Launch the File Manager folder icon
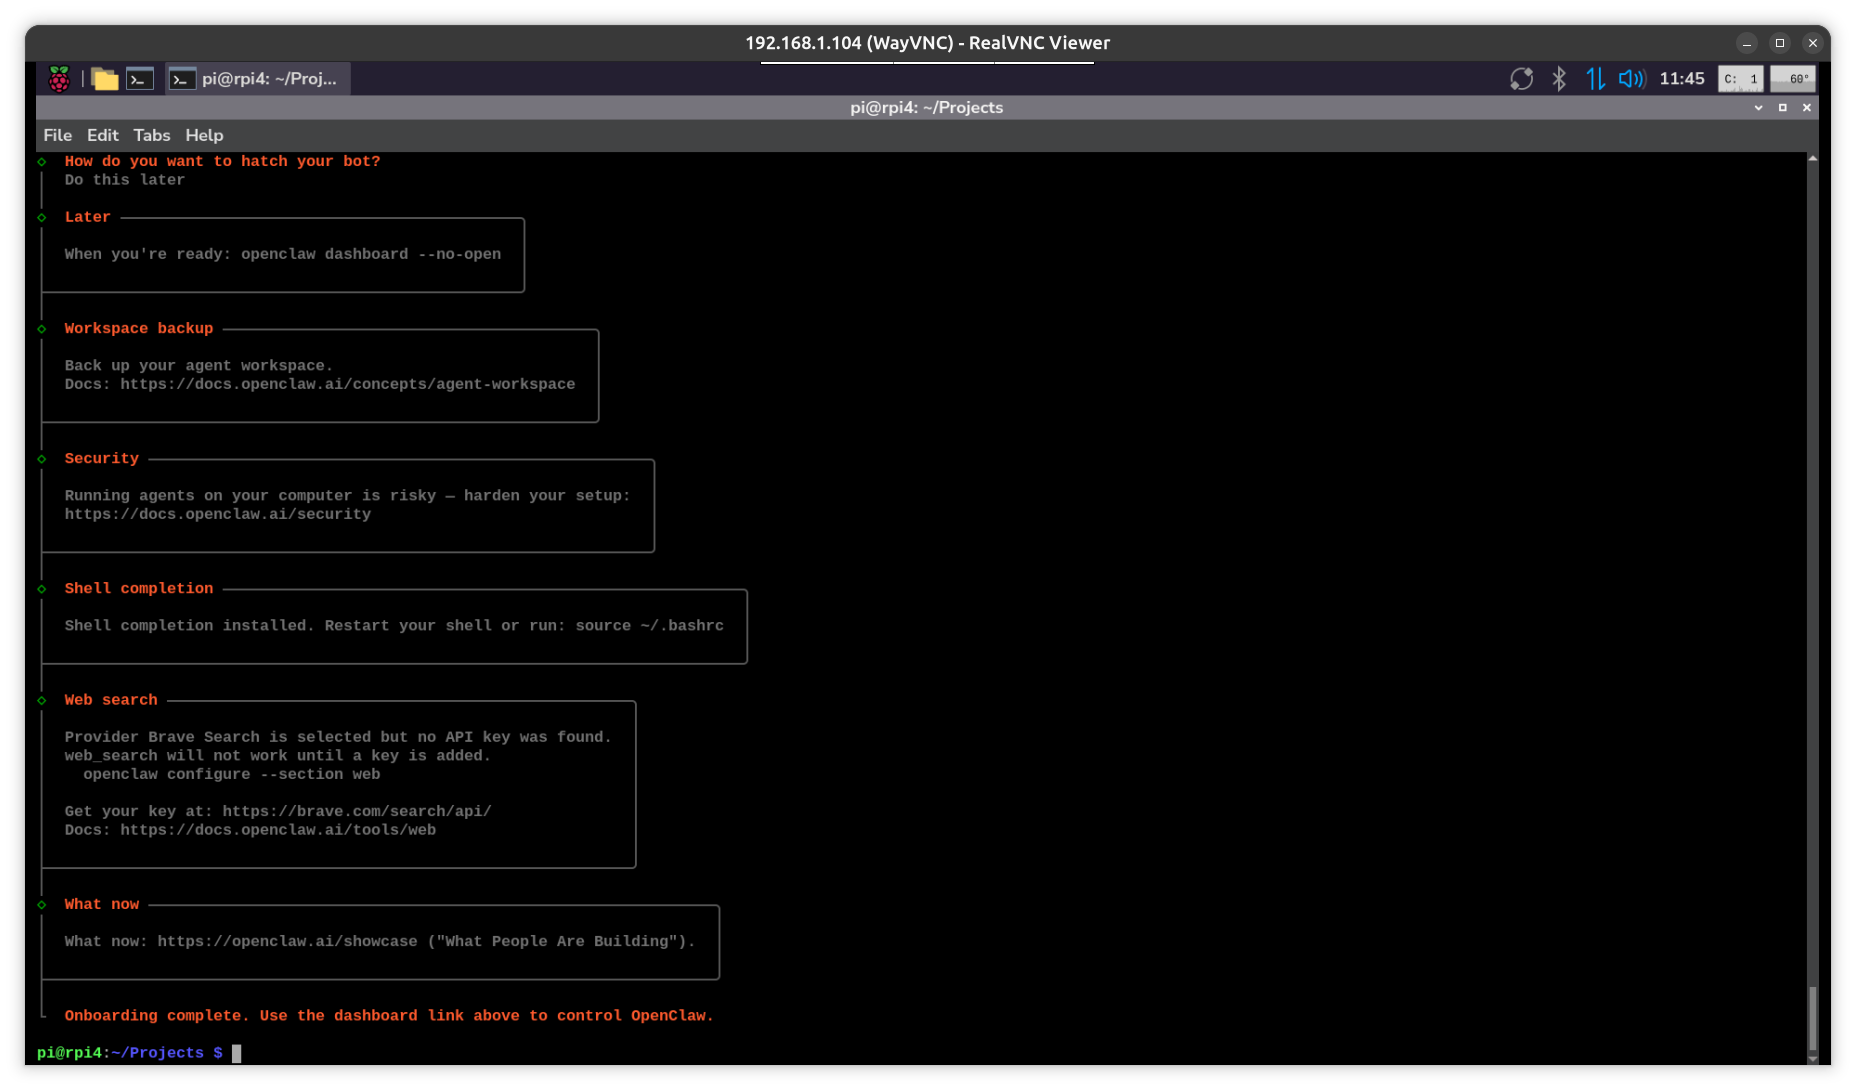The height and width of the screenshot is (1090, 1856). pos(105,79)
